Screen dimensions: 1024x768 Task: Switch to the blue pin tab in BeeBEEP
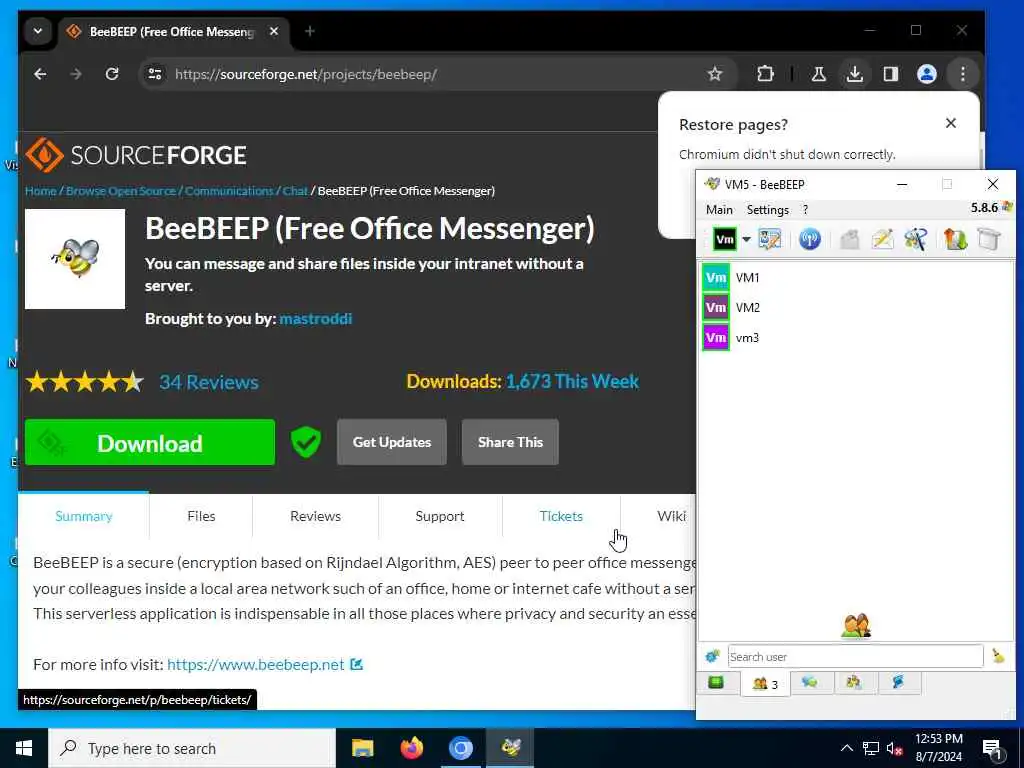pyautogui.click(x=898, y=683)
